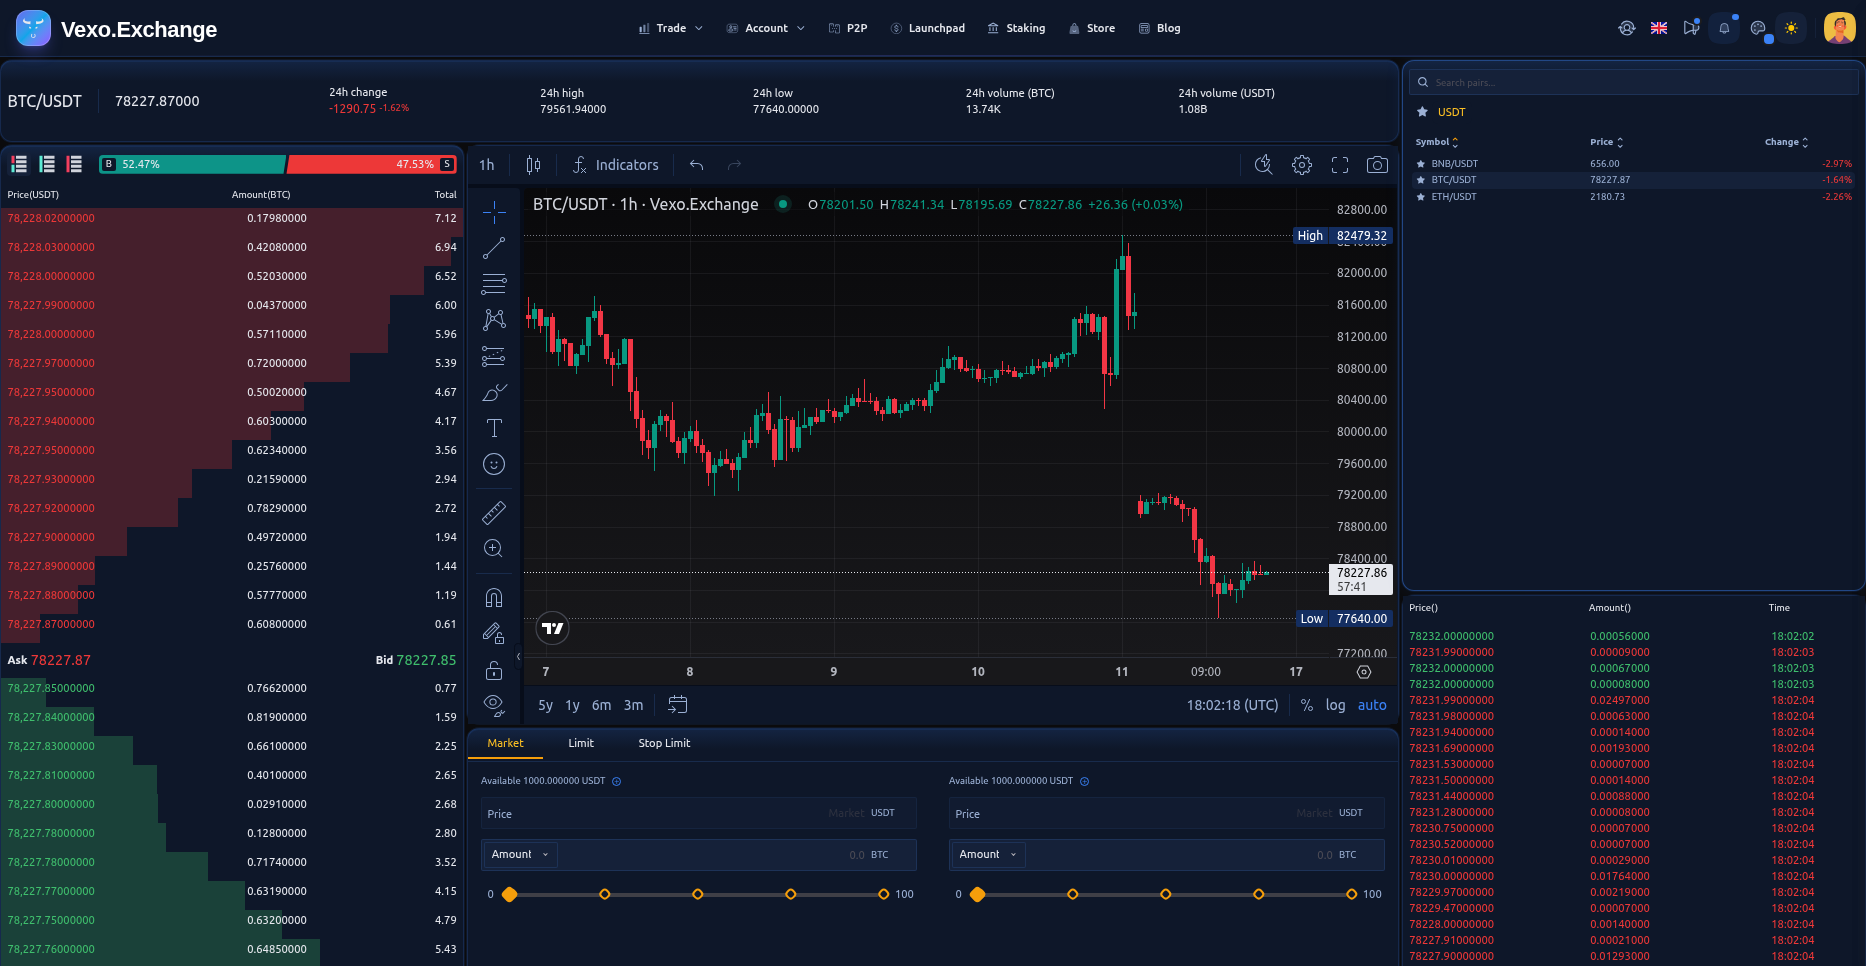Open the Staking menu item
The image size is (1866, 966).
click(1016, 28)
